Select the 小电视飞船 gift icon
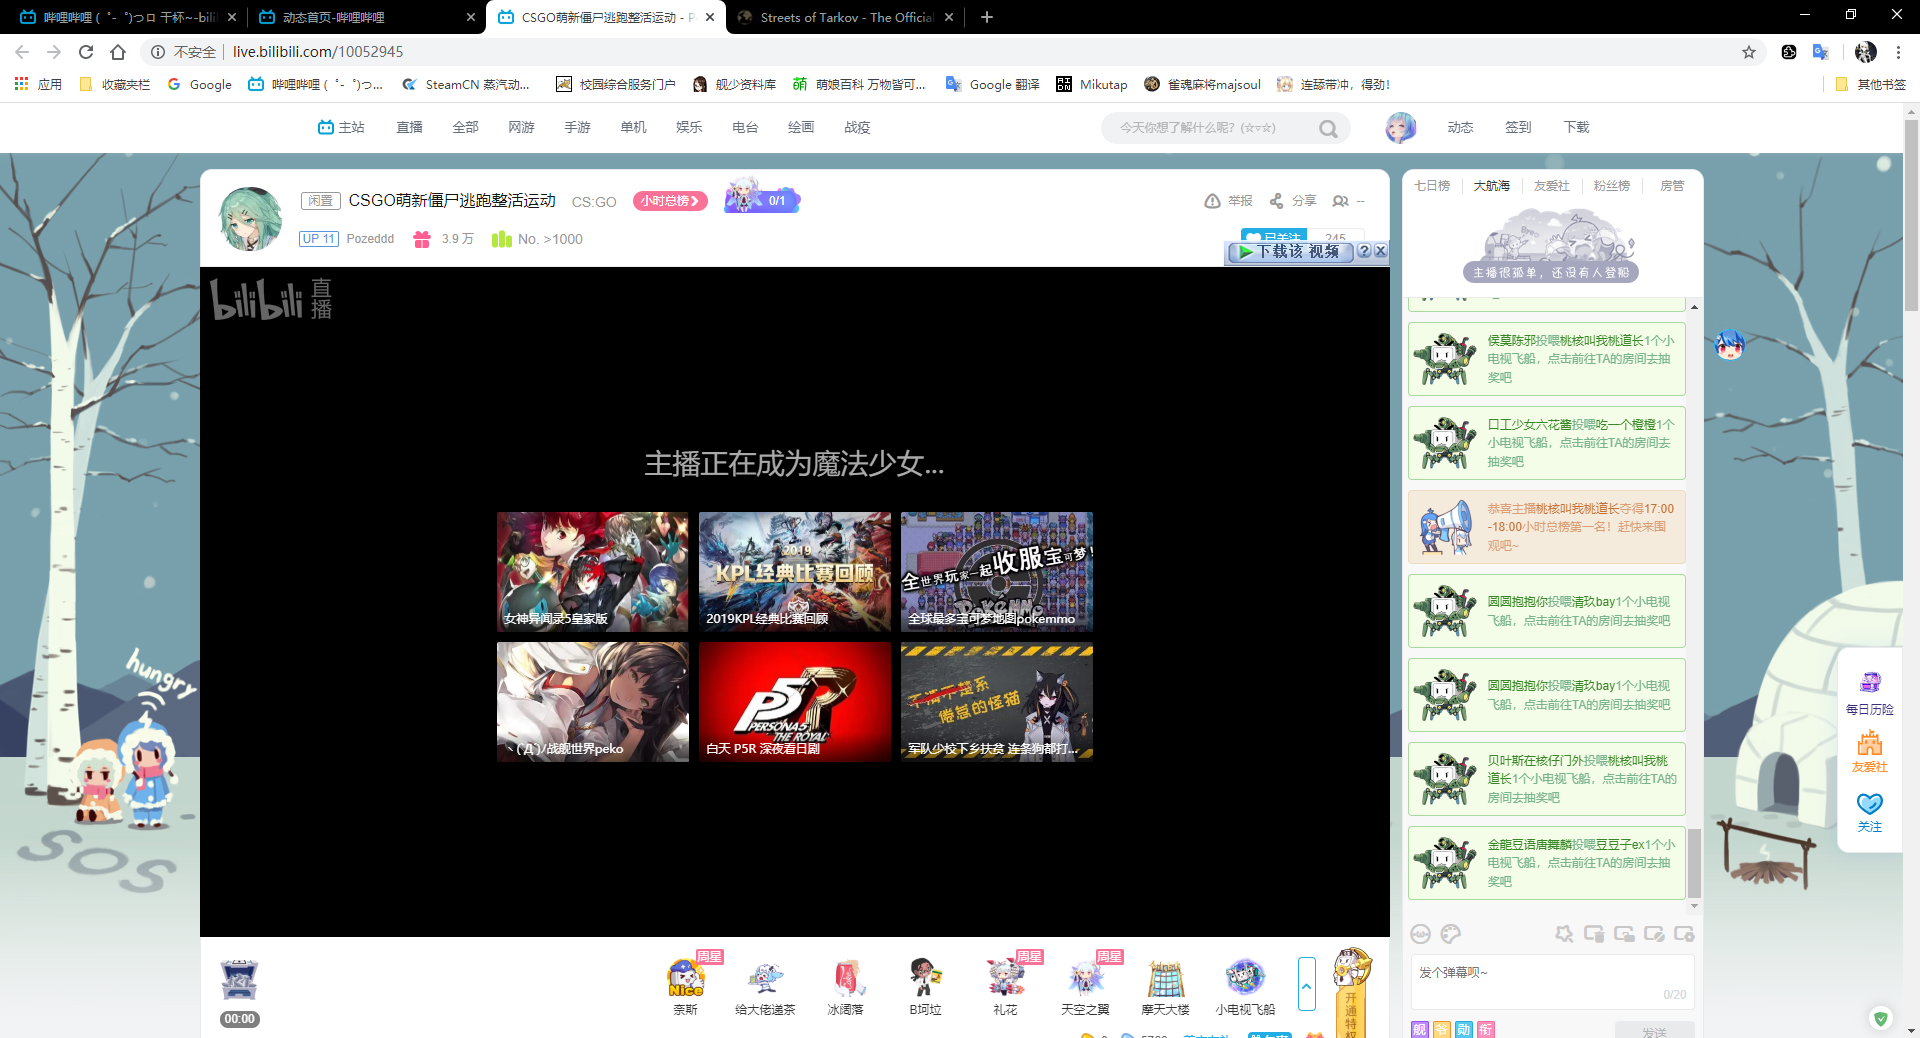 pyautogui.click(x=1245, y=978)
